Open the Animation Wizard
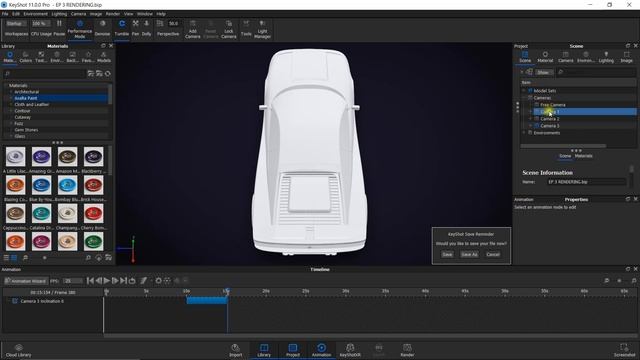Image resolution: width=640 pixels, height=360 pixels. [26, 281]
